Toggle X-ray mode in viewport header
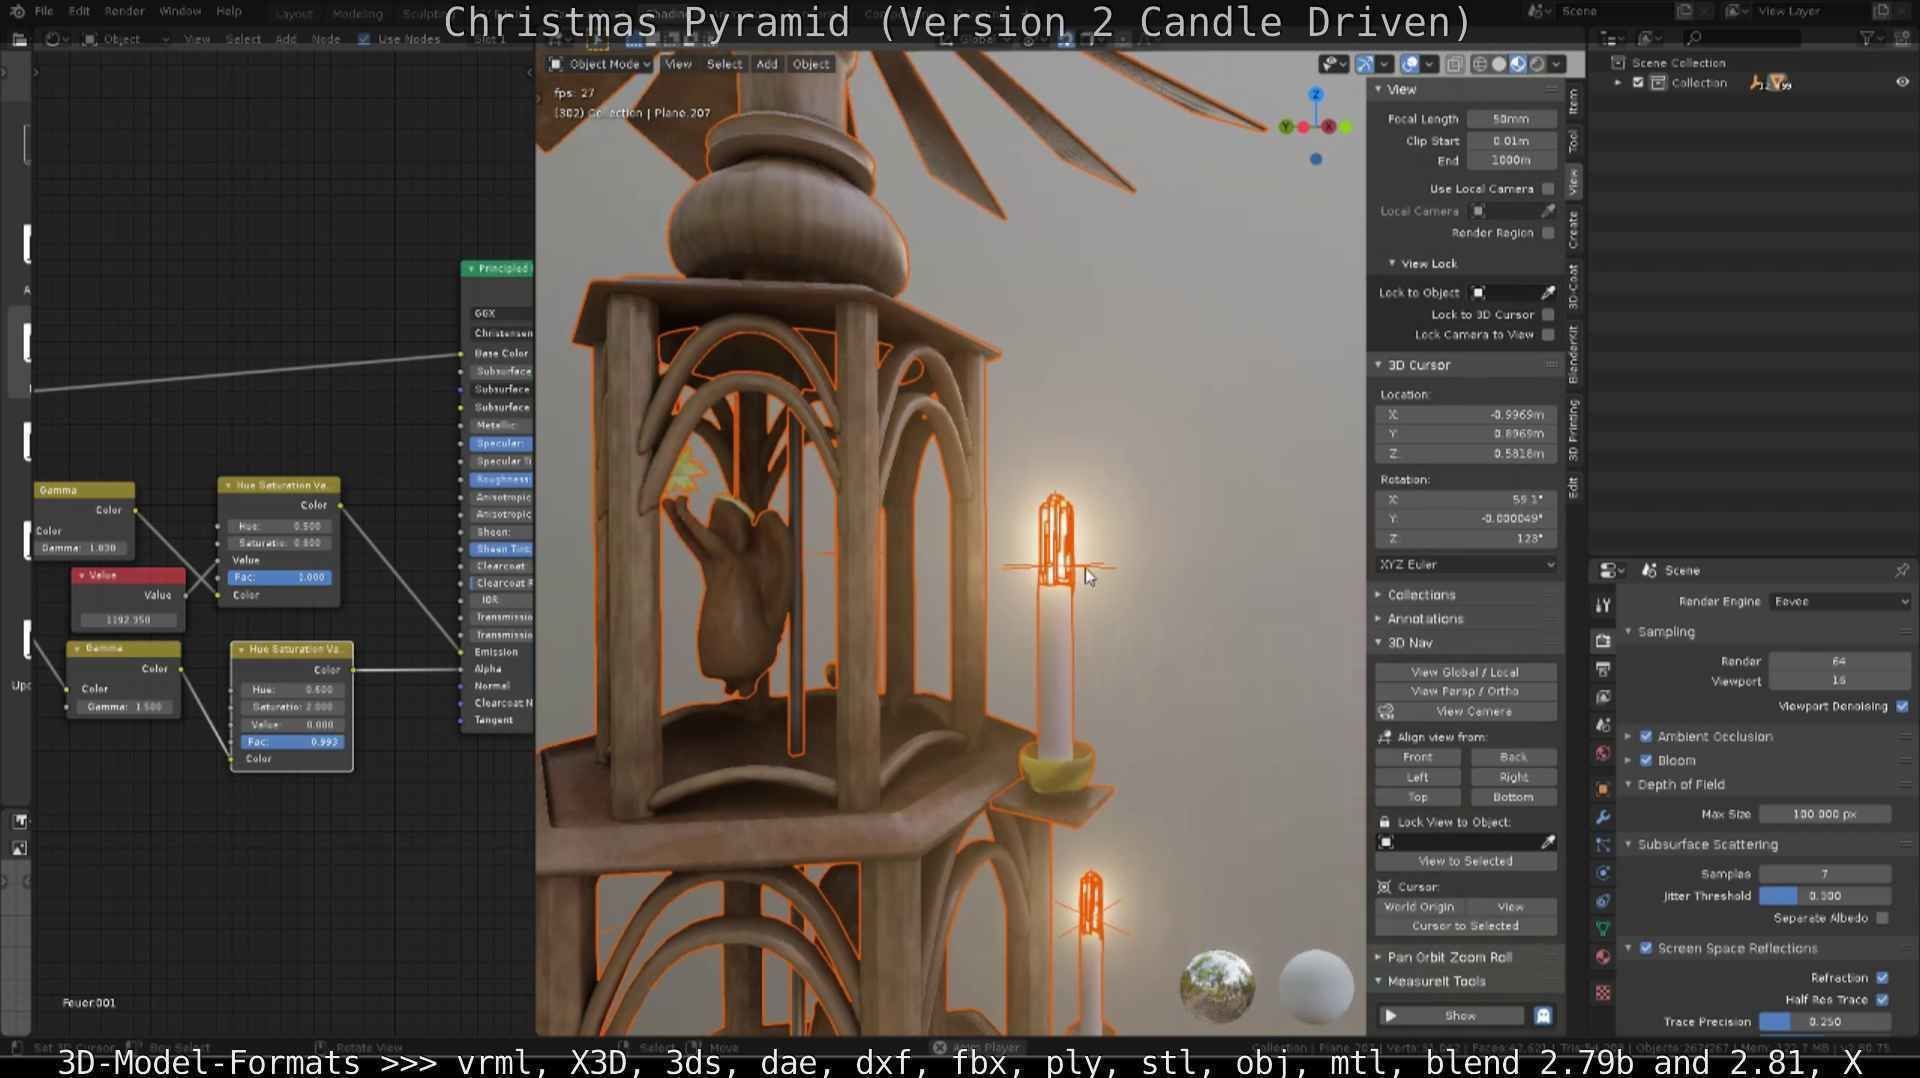 (1454, 64)
